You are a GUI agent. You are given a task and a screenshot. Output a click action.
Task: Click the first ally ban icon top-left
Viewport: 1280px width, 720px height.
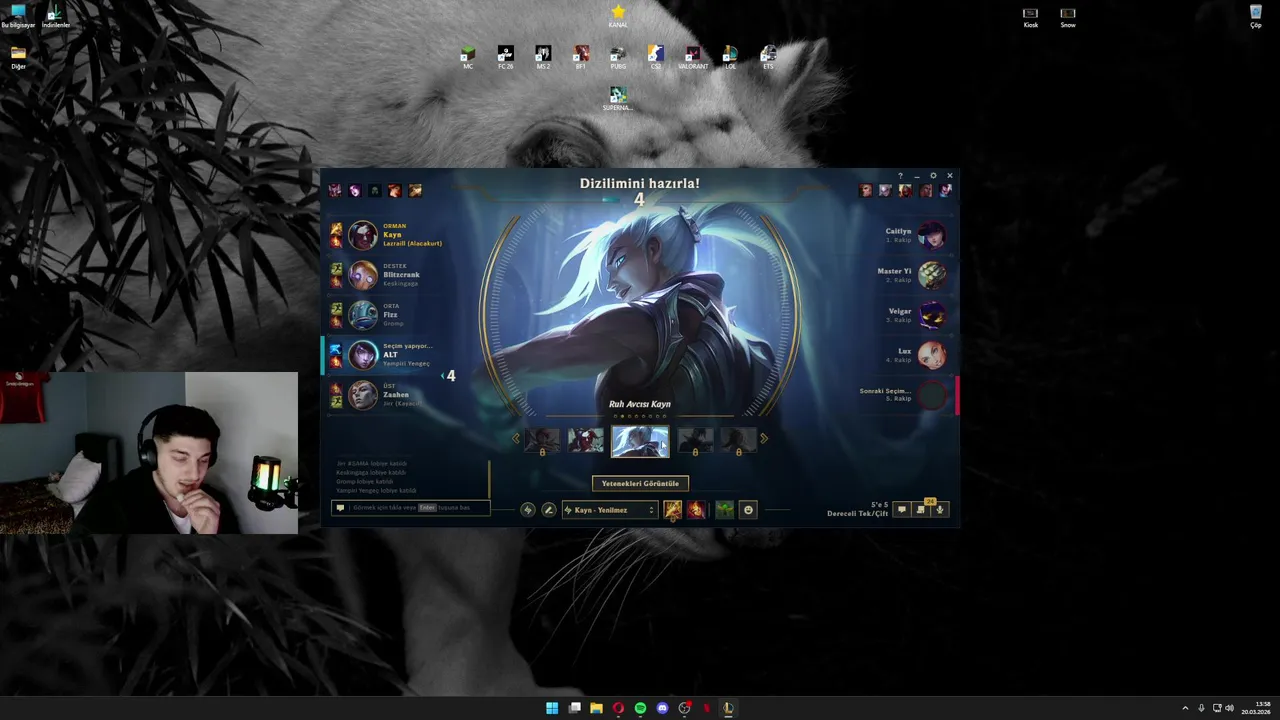tap(335, 190)
